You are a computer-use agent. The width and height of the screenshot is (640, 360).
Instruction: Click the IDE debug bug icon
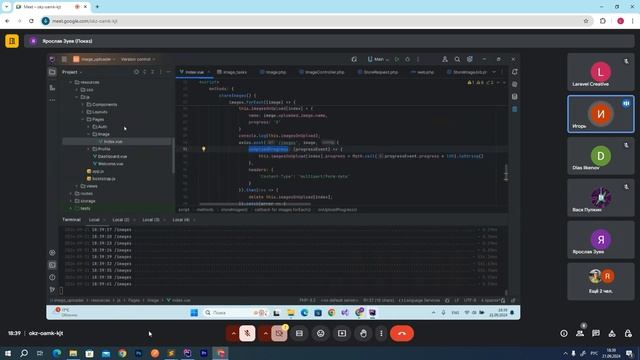coord(407,60)
